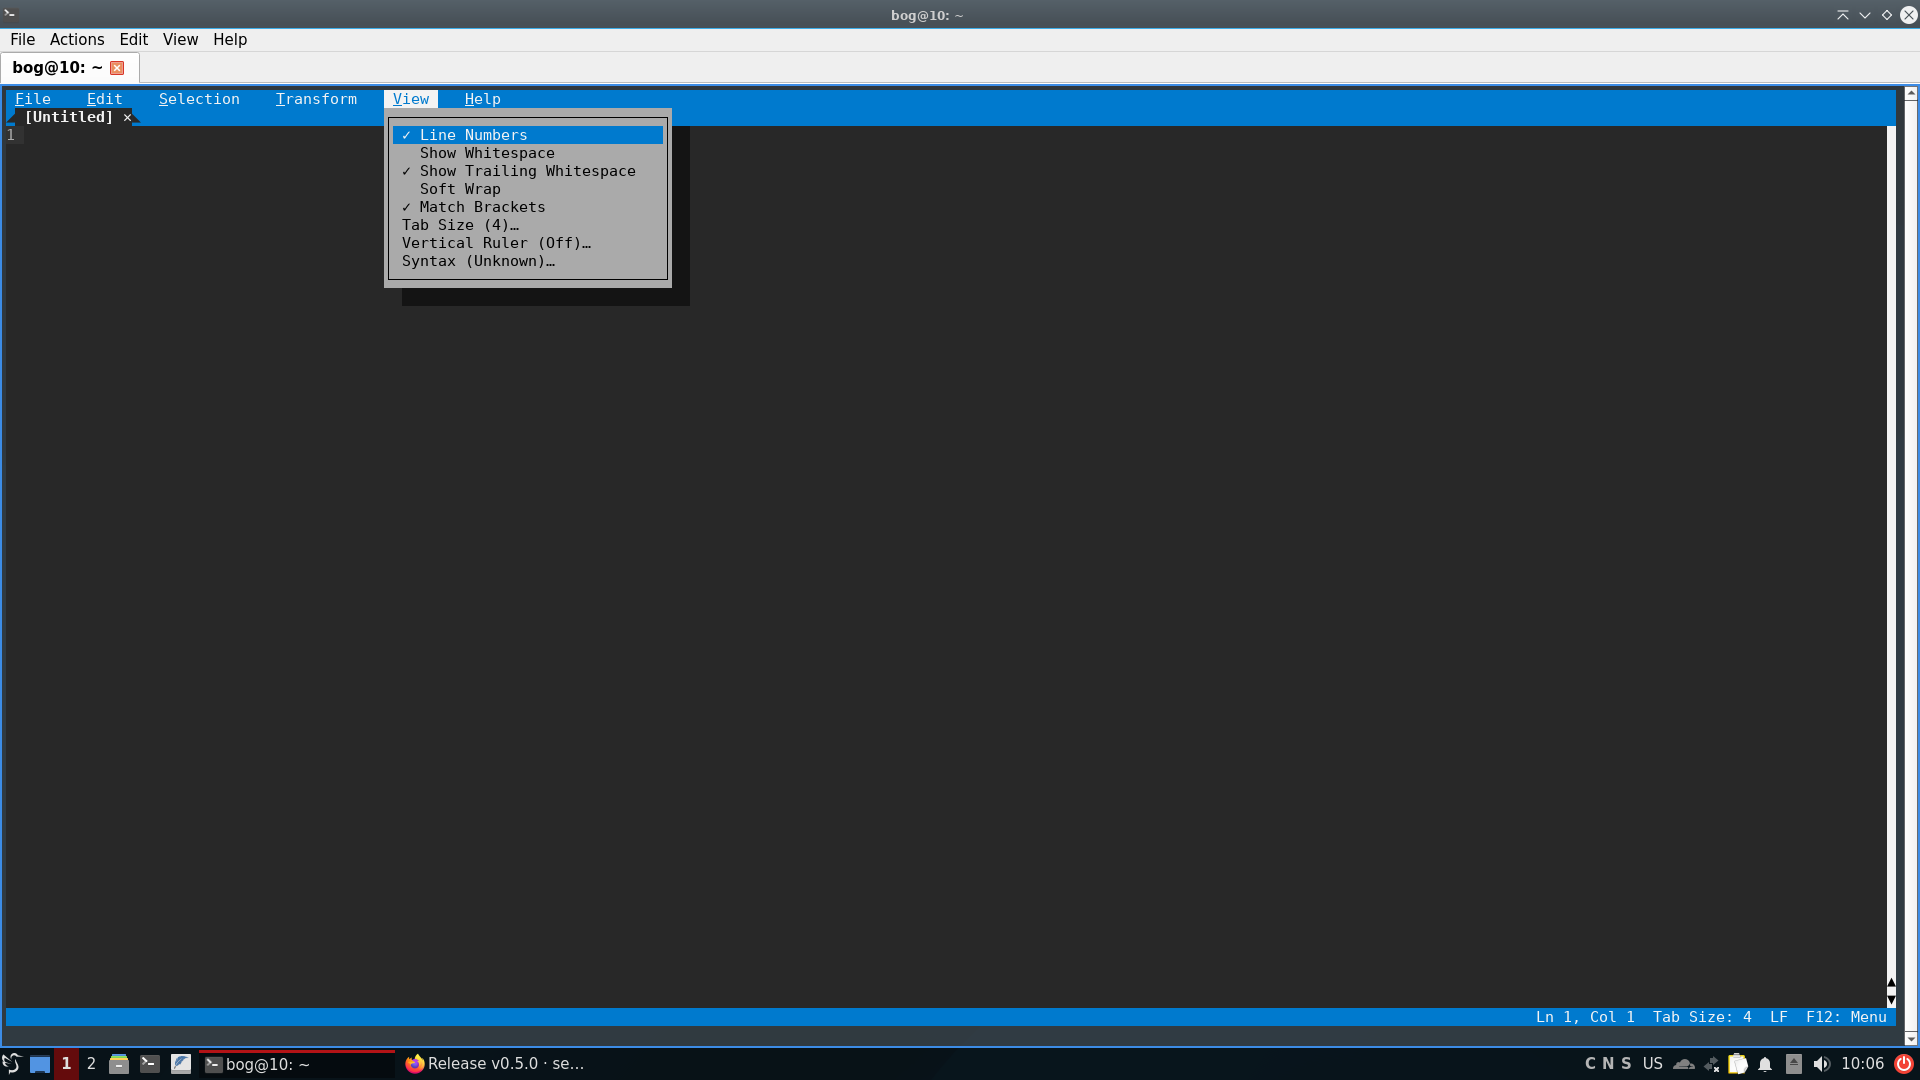Click the volume speaker tray icon
1920x1080 pixels.
tap(1821, 1064)
